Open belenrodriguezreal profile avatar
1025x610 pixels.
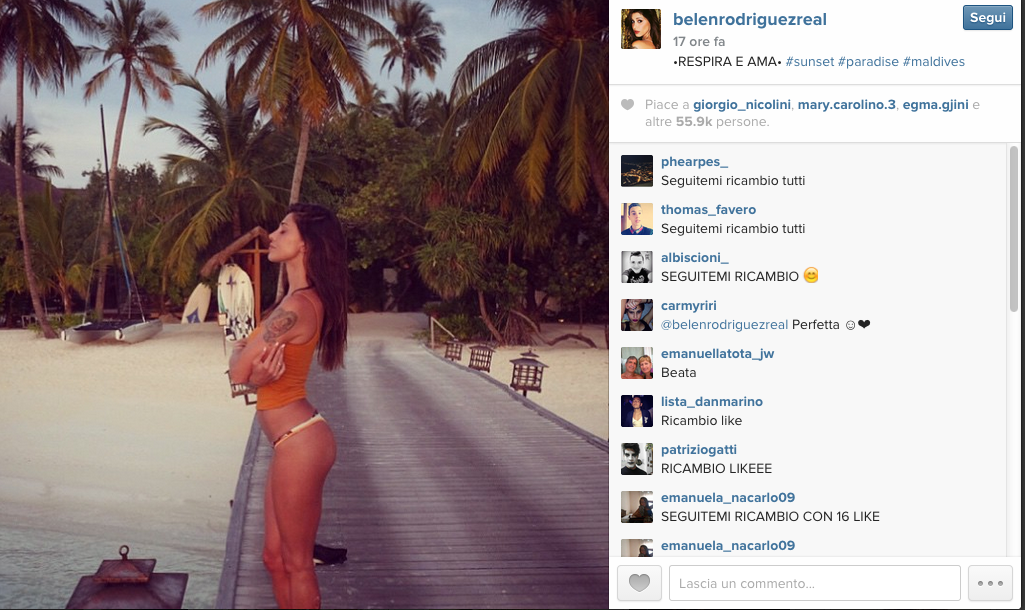641,29
